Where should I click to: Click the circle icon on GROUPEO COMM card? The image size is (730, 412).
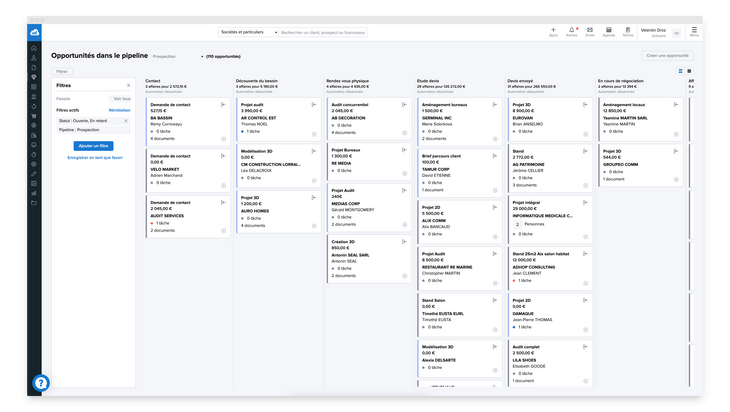[x=676, y=180]
